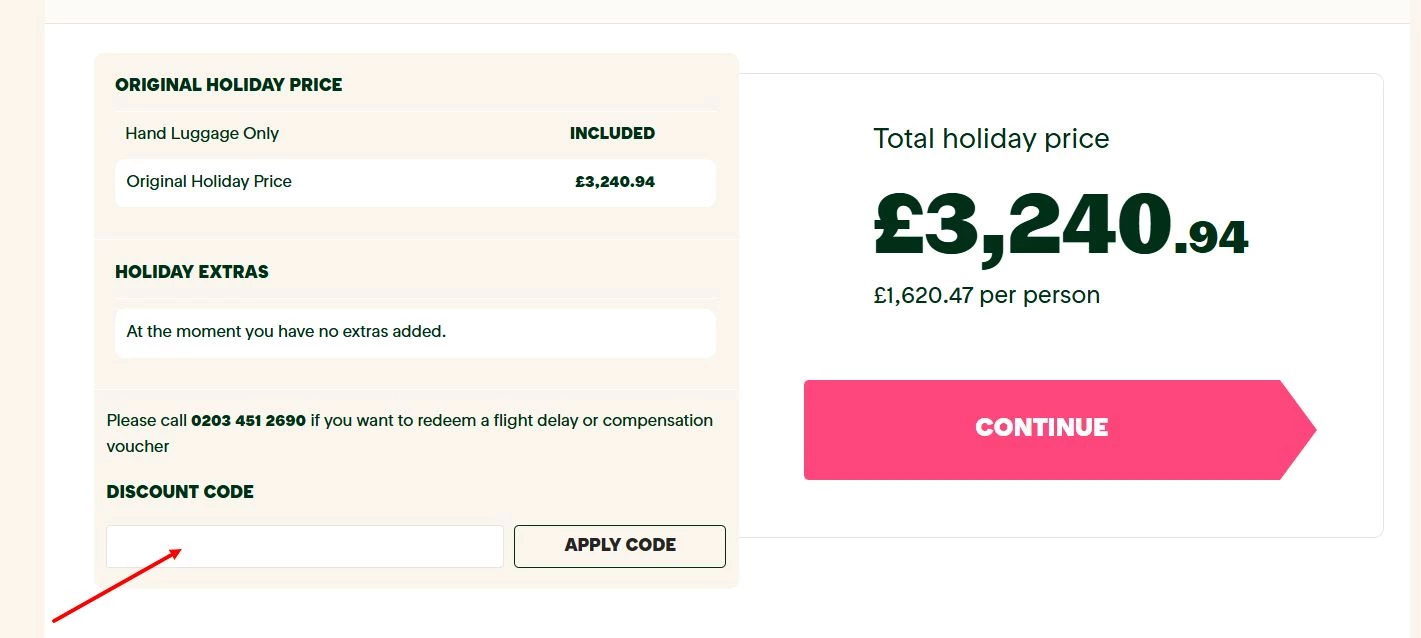The height and width of the screenshot is (638, 1421).
Task: Select the HOLIDAY EXTRAS section heading
Action: (192, 272)
